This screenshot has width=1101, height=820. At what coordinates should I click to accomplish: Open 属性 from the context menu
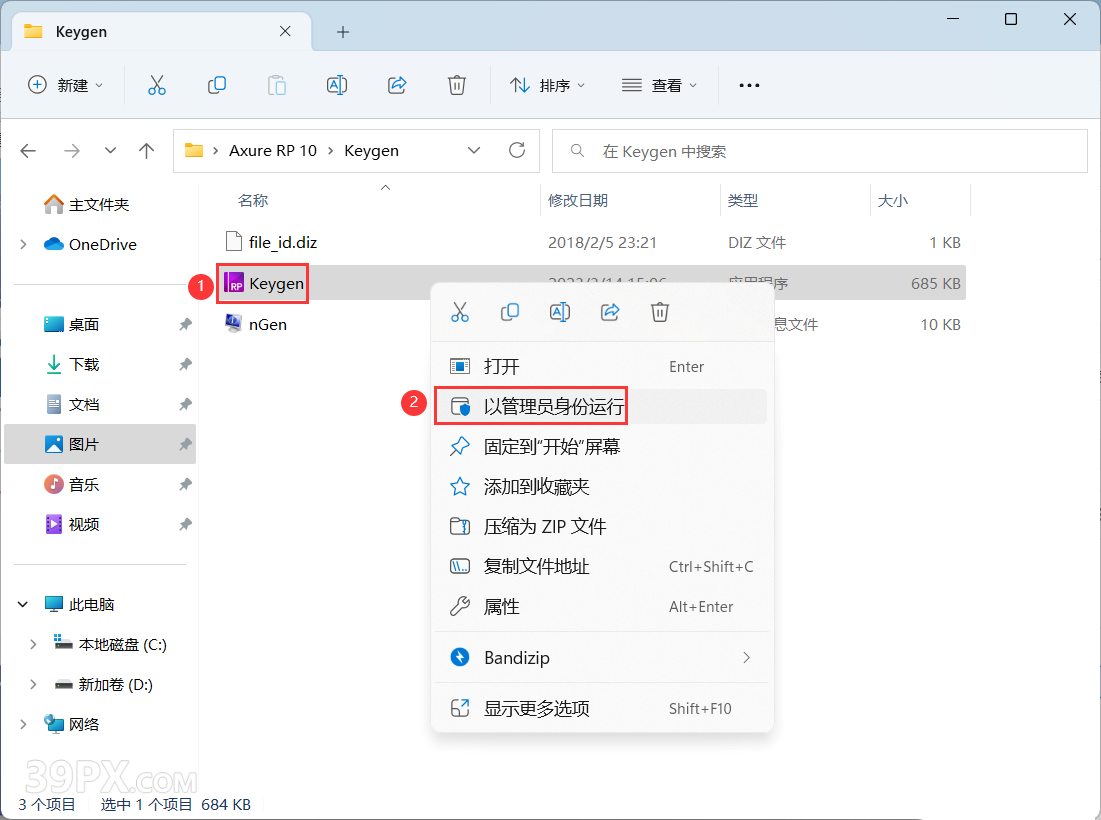601,607
